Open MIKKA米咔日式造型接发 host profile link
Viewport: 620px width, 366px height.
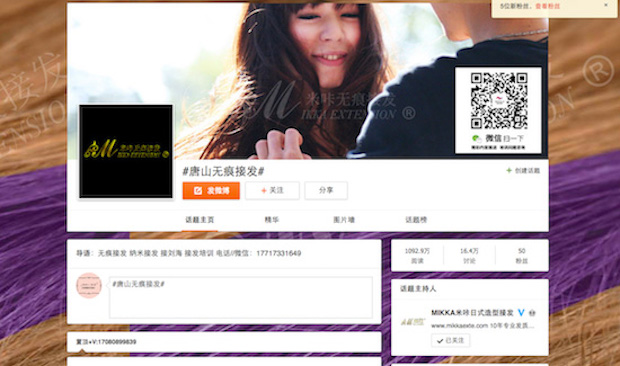(x=472, y=313)
